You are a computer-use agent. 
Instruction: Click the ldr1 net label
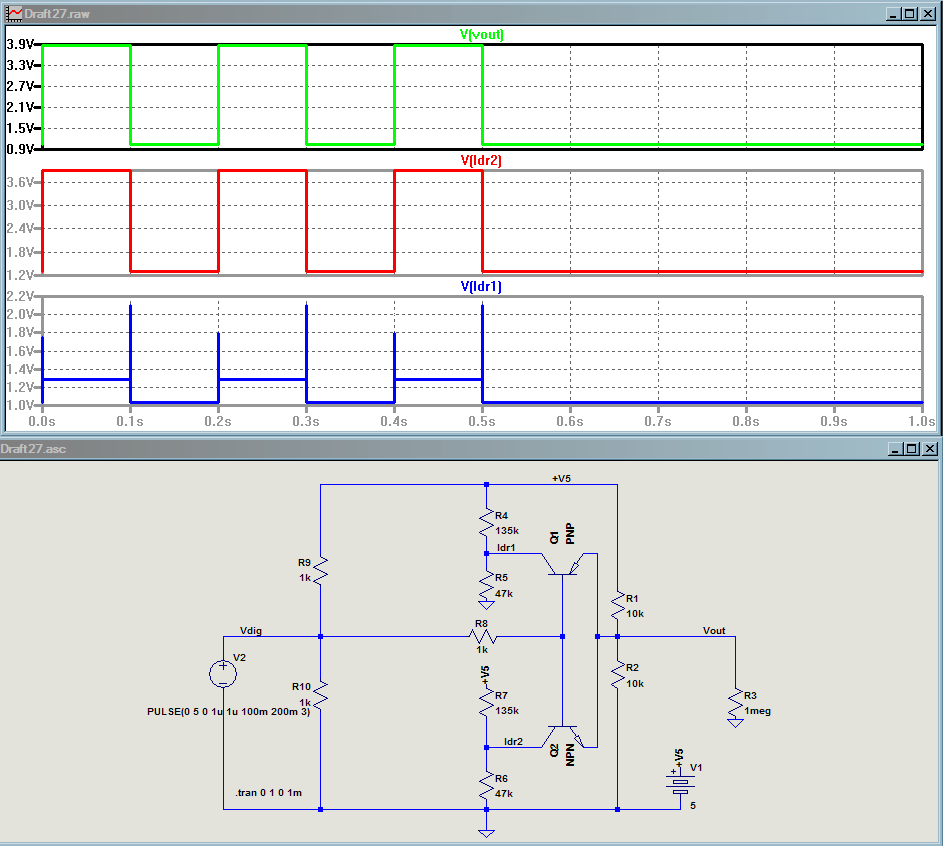[506, 548]
